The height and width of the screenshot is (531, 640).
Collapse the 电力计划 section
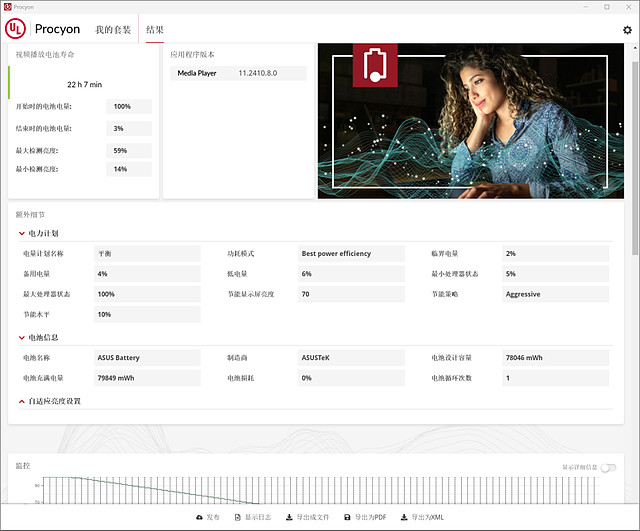pyautogui.click(x=22, y=233)
